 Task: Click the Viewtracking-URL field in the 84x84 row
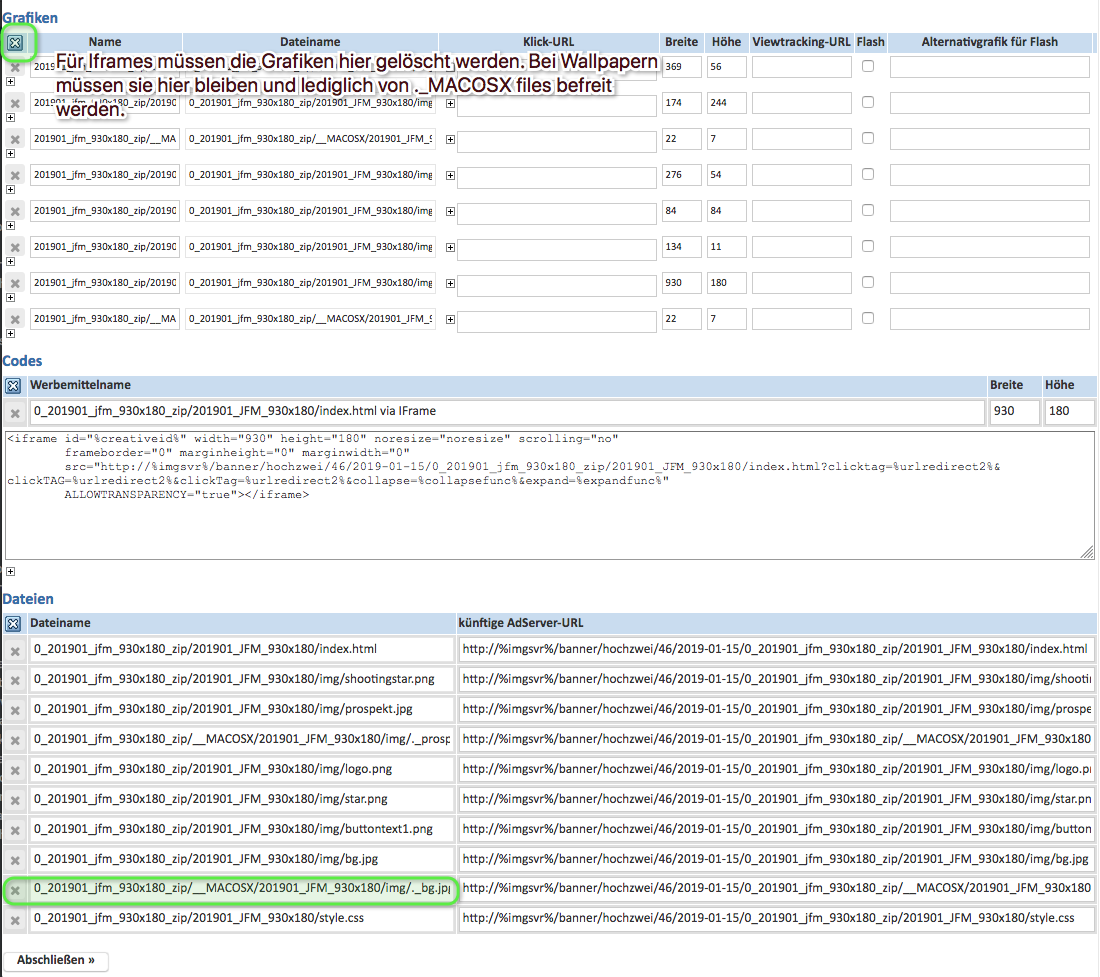click(801, 211)
